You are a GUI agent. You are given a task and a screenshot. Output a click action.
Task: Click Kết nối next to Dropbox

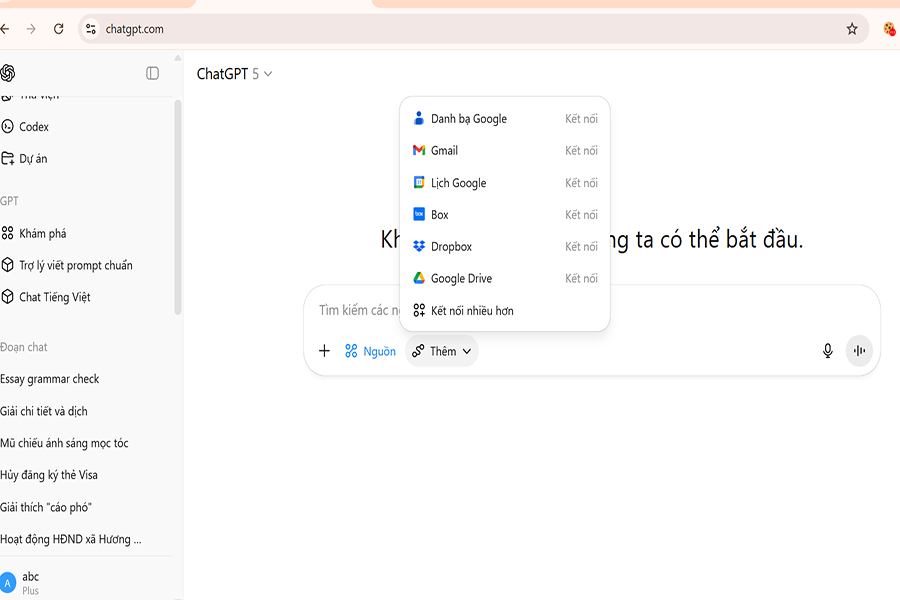point(581,246)
